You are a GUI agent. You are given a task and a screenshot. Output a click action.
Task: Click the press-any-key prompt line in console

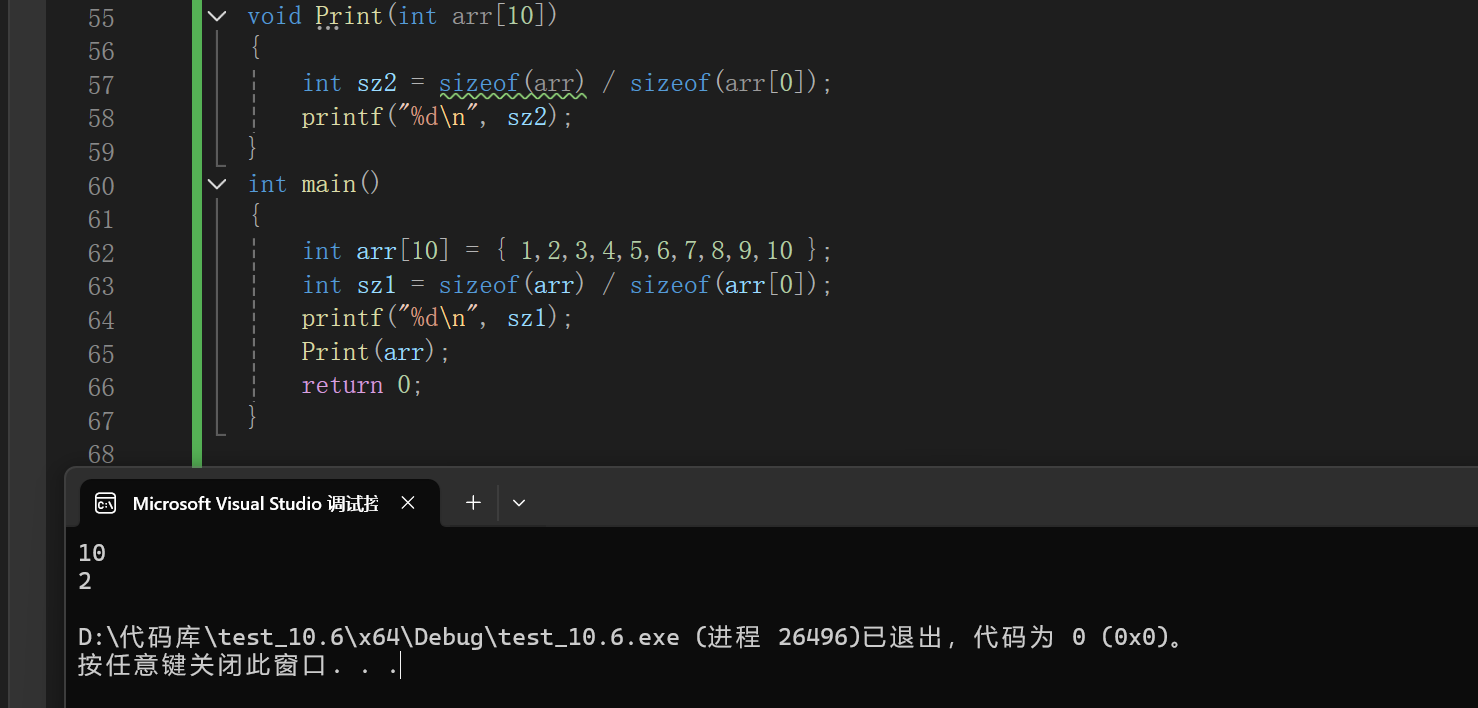[x=239, y=665]
